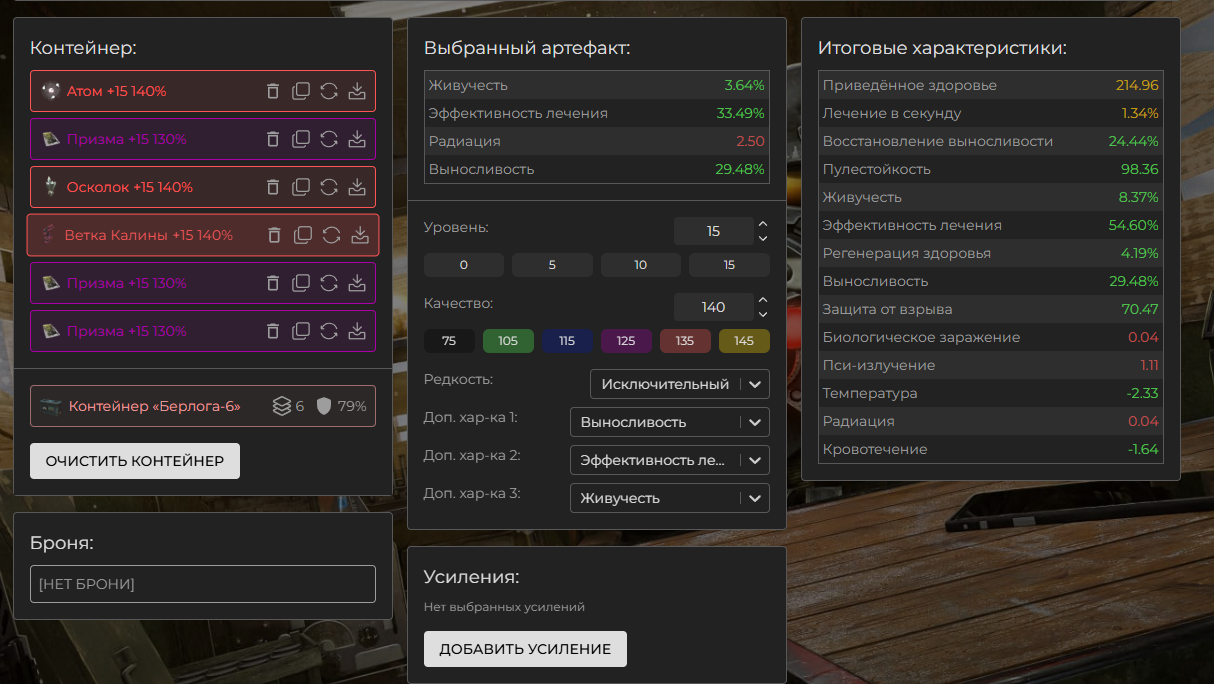Click the Атом artifact thumbnail icon
Screen dimensions: 1214x684
pos(50,91)
